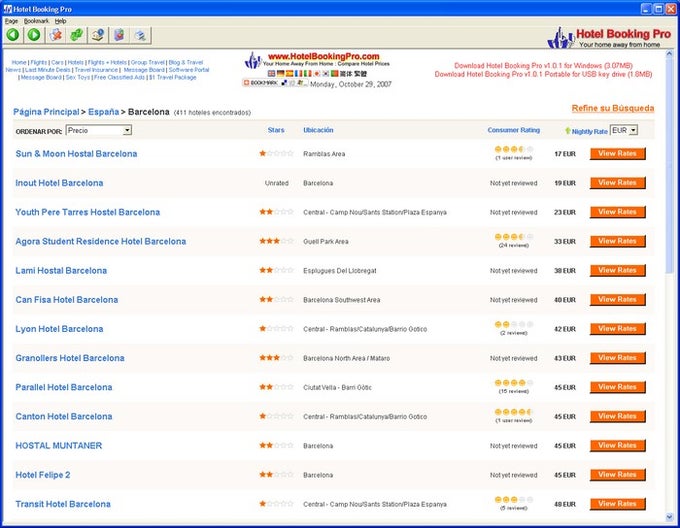Sort by the Ubicación column header
Viewport: 680px width, 528px height.
click(318, 130)
